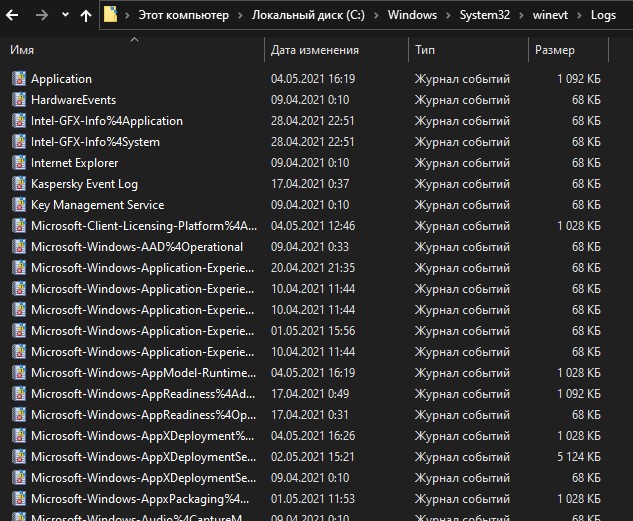Click the Intel-GFX-Info%4System file icon
The width and height of the screenshot is (633, 521).
pyautogui.click(x=18, y=141)
